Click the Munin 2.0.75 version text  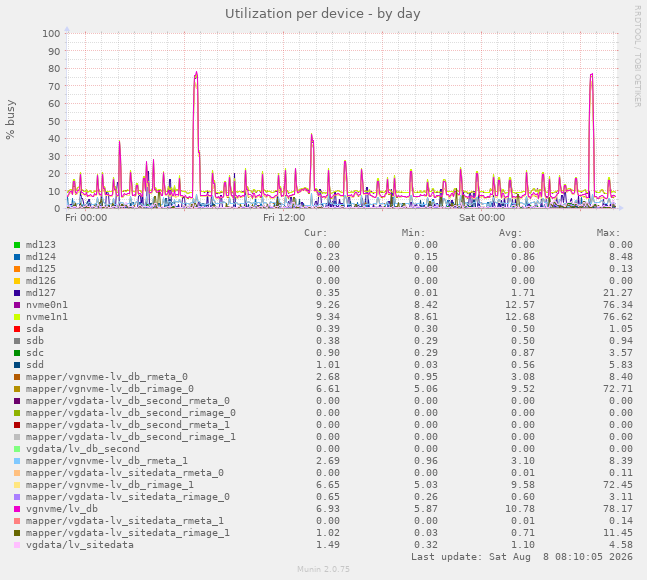(324, 569)
